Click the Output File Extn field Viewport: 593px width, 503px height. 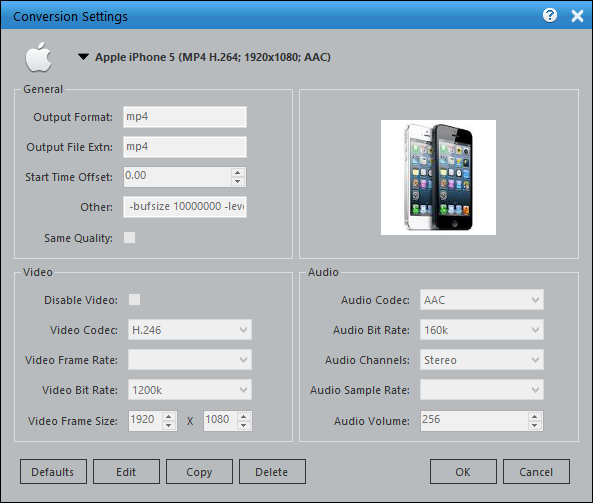click(x=185, y=147)
